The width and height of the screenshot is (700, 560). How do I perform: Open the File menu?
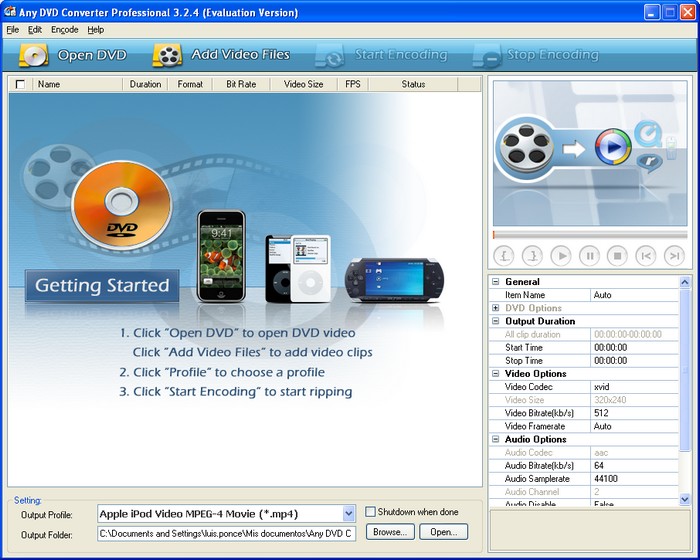point(12,30)
